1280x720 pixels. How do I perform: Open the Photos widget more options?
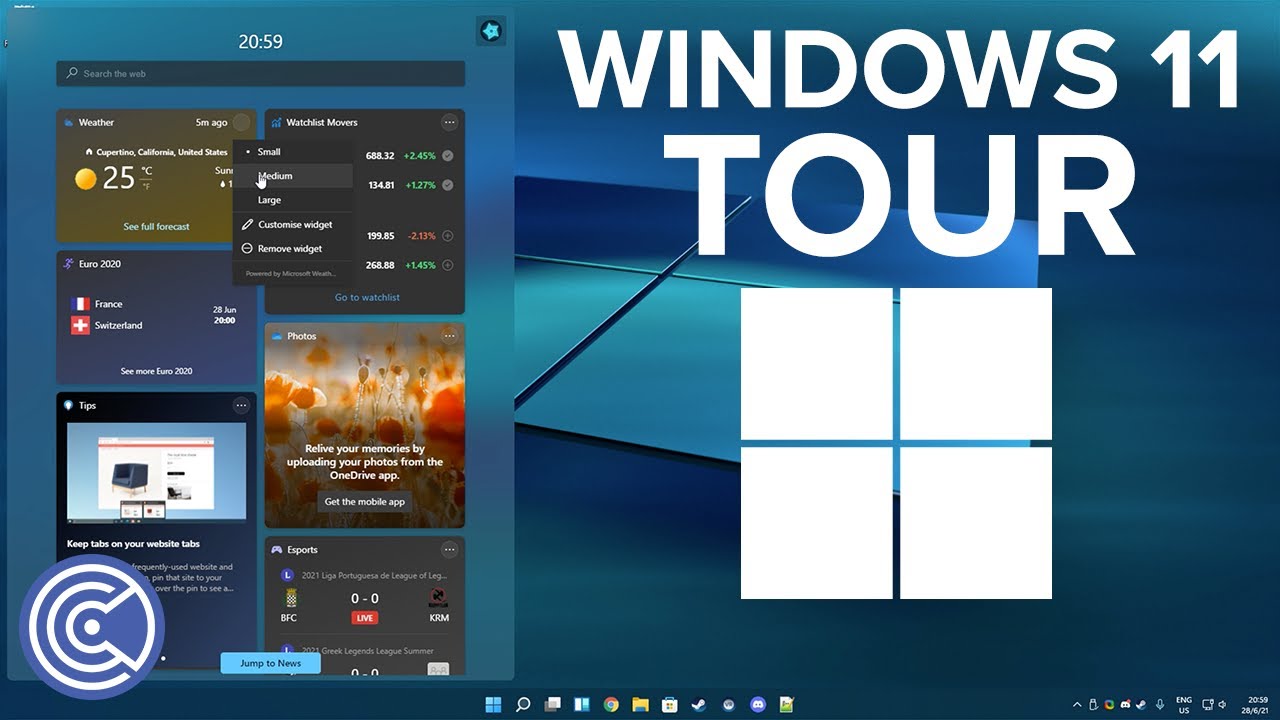(449, 336)
